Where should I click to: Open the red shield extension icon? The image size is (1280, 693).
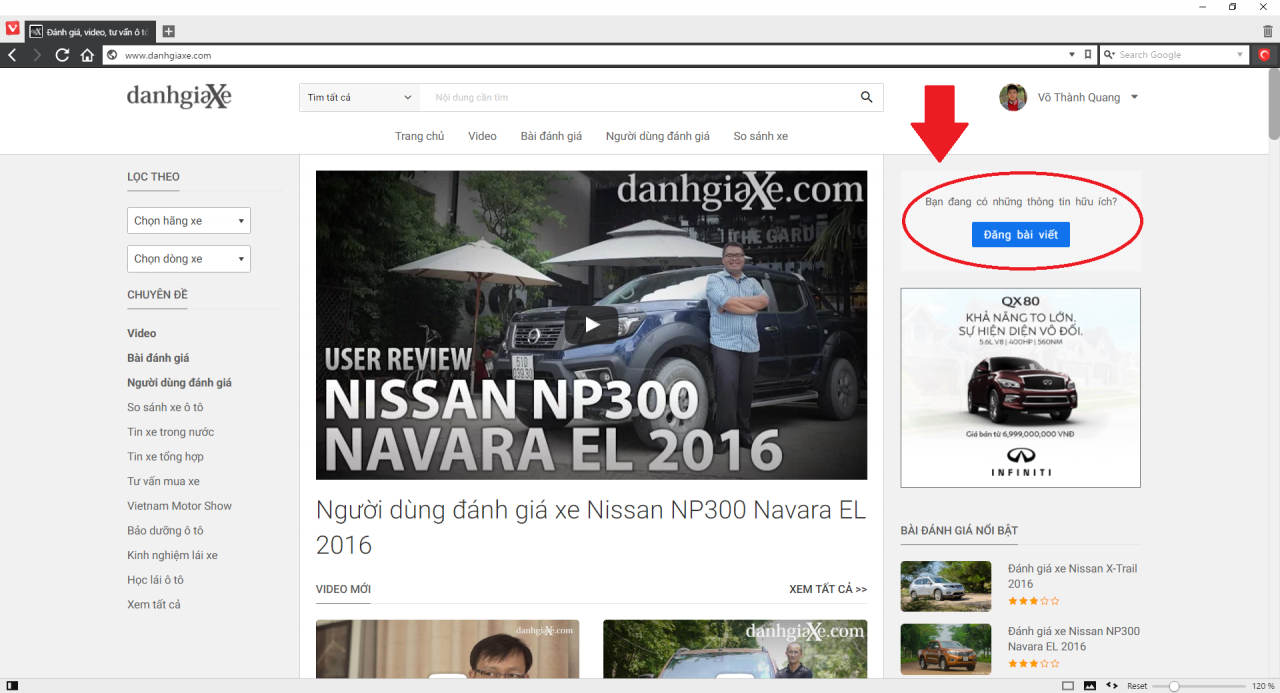tap(1264, 55)
